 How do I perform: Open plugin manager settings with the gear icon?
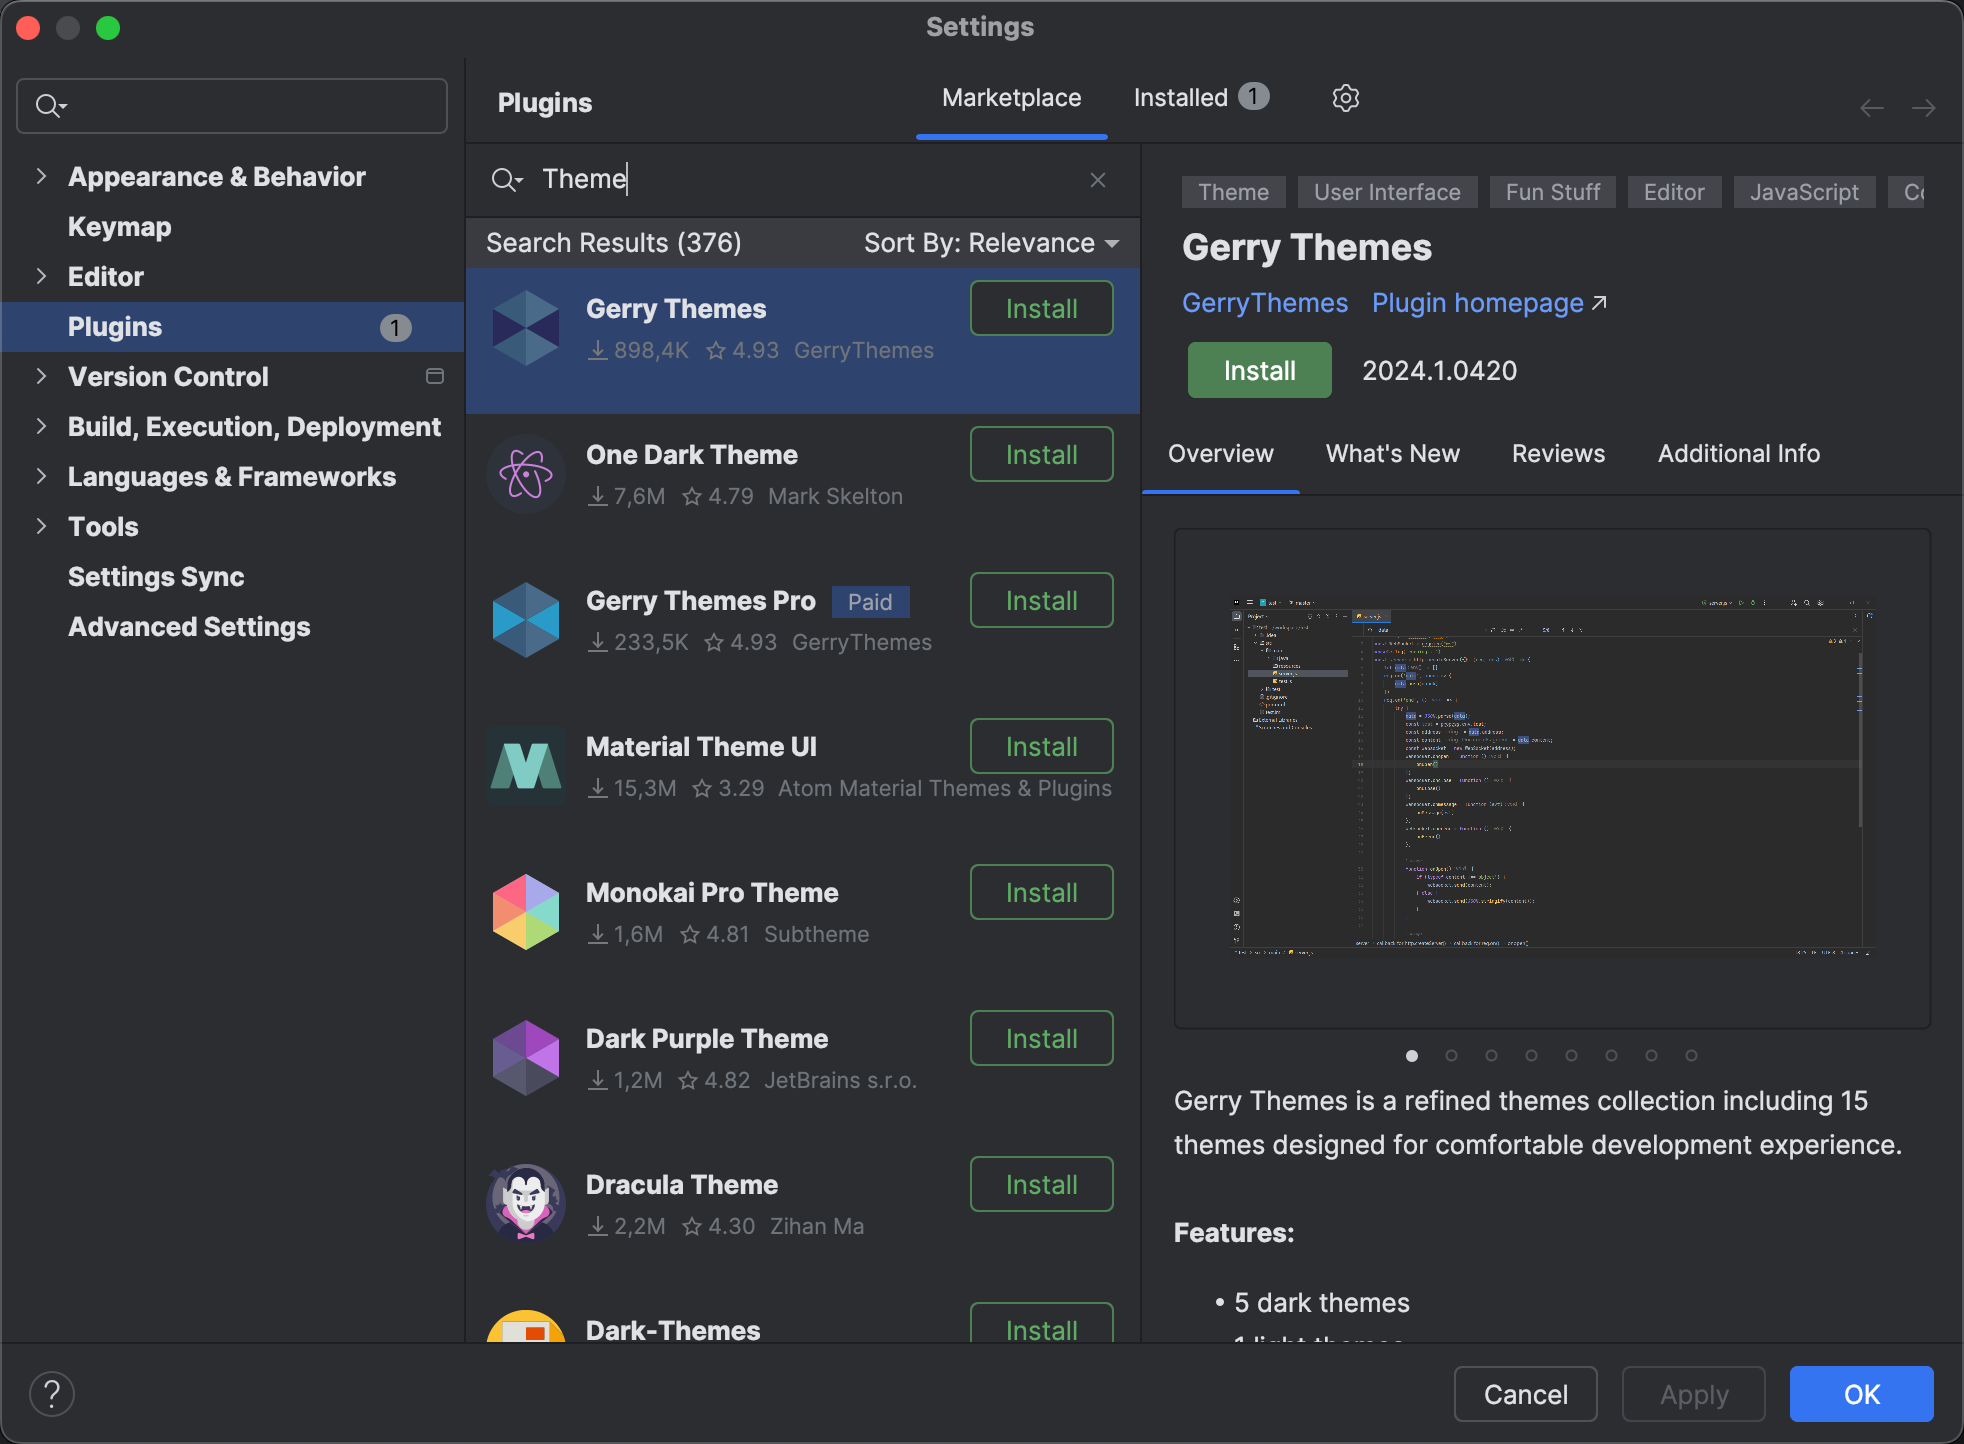click(1345, 97)
